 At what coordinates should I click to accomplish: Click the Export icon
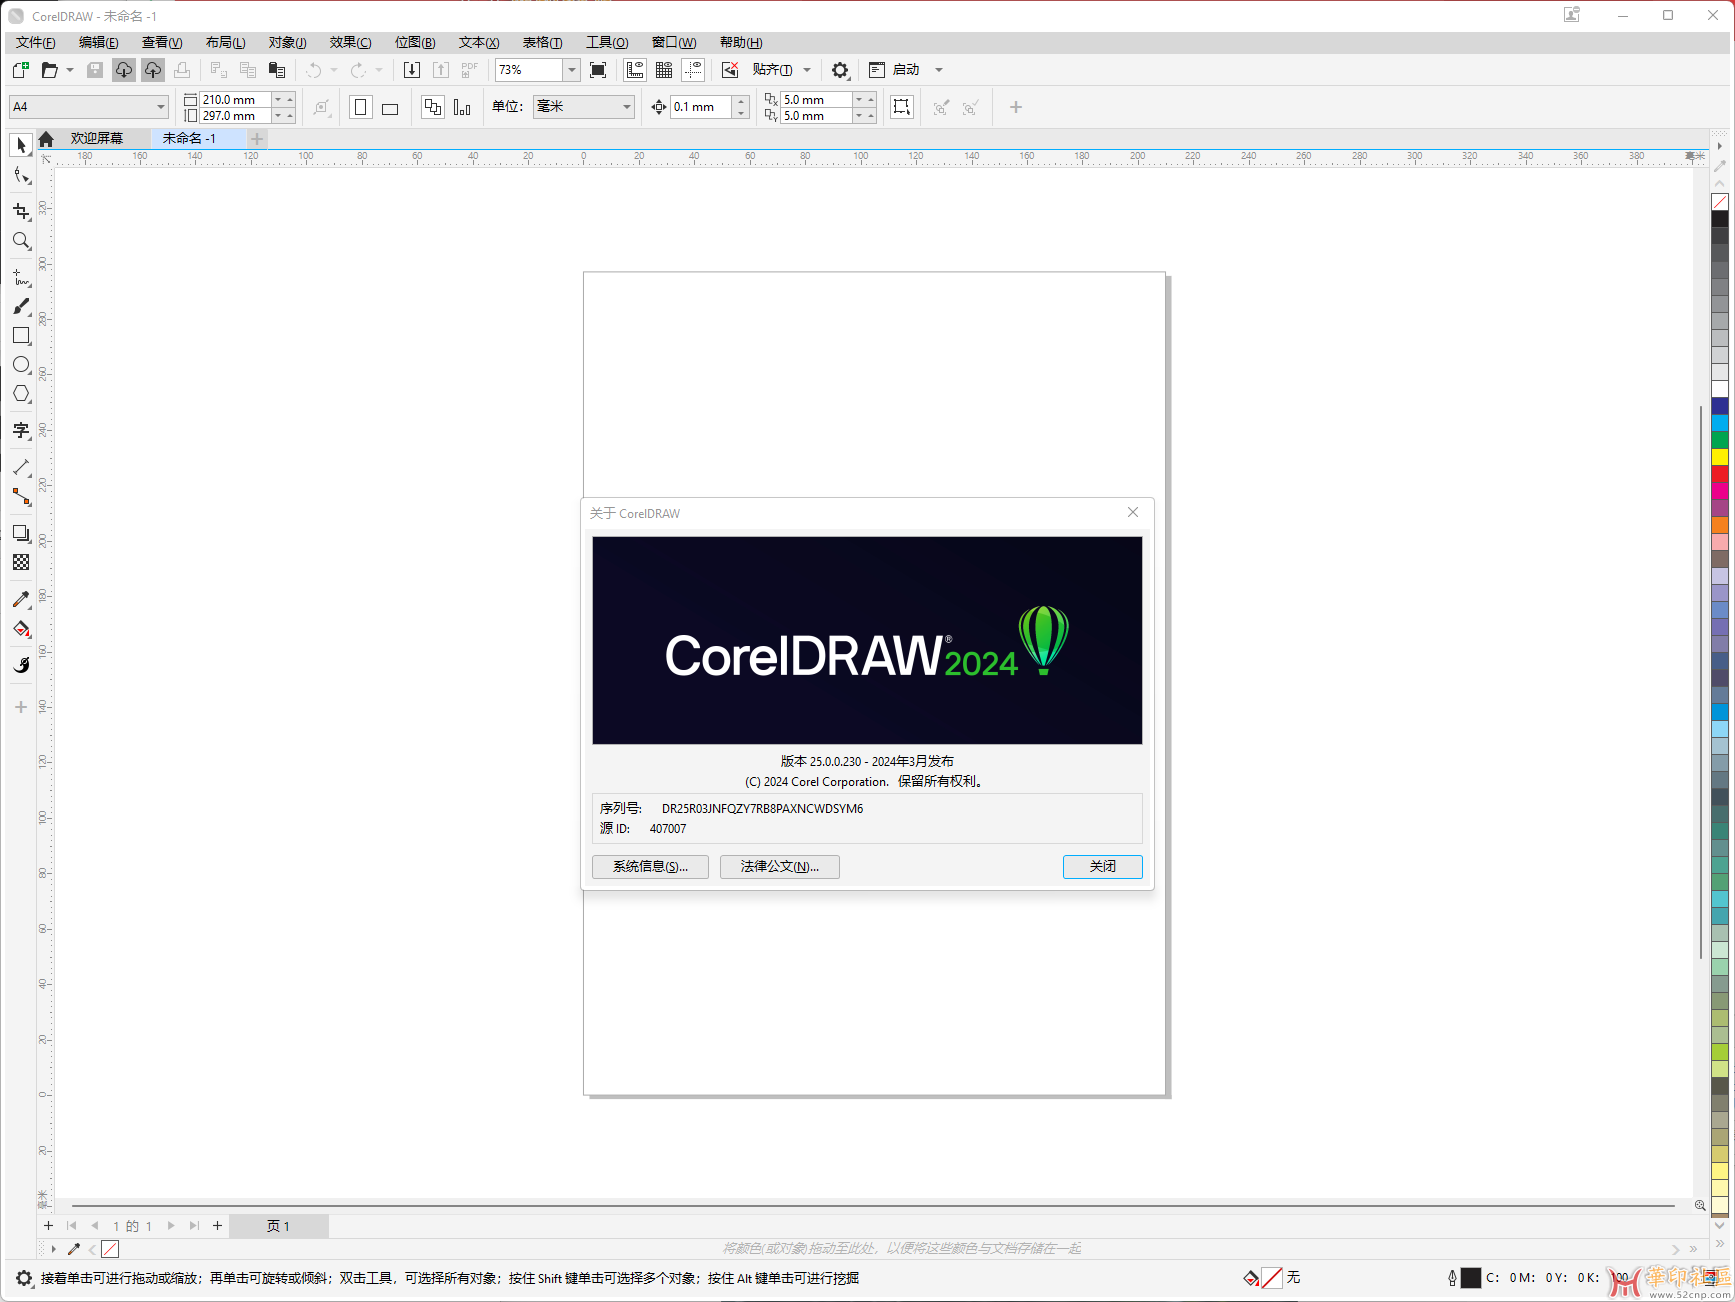441,70
